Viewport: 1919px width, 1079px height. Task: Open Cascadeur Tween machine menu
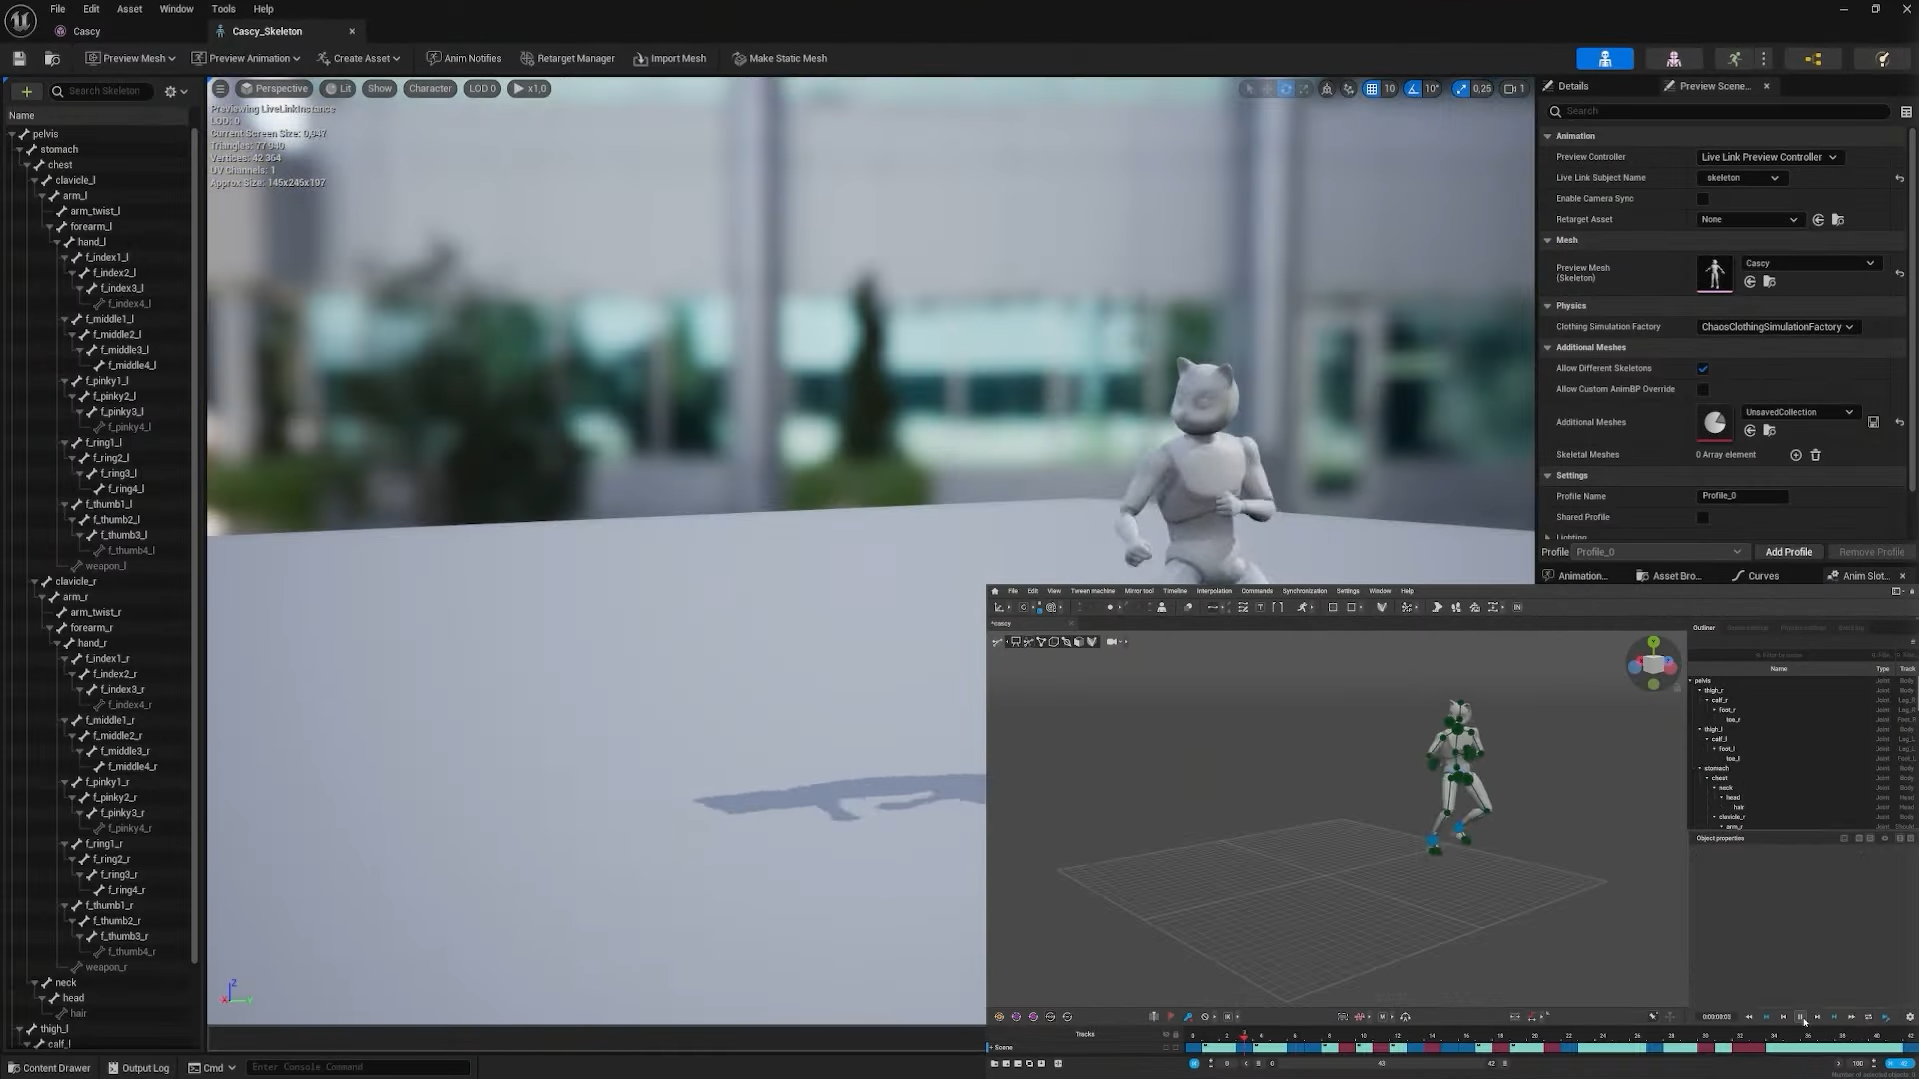tap(1092, 591)
